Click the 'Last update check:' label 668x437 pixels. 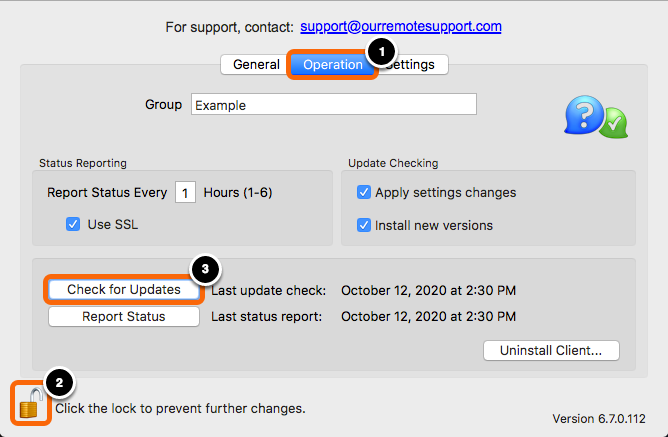(268, 290)
